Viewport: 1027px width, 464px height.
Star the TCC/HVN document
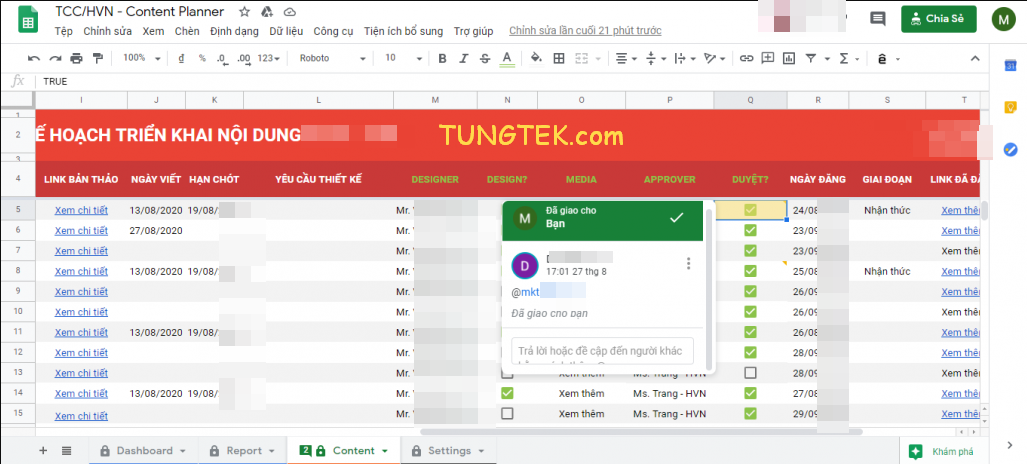(244, 12)
